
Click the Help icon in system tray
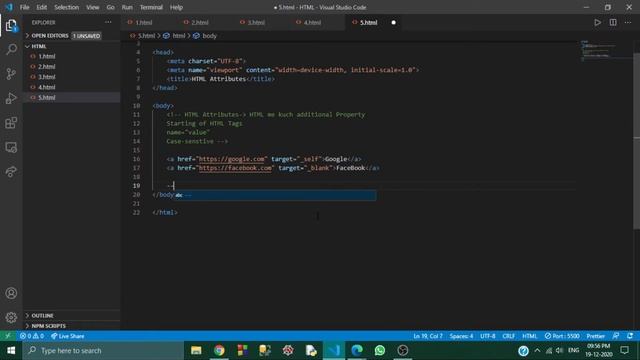point(523,351)
